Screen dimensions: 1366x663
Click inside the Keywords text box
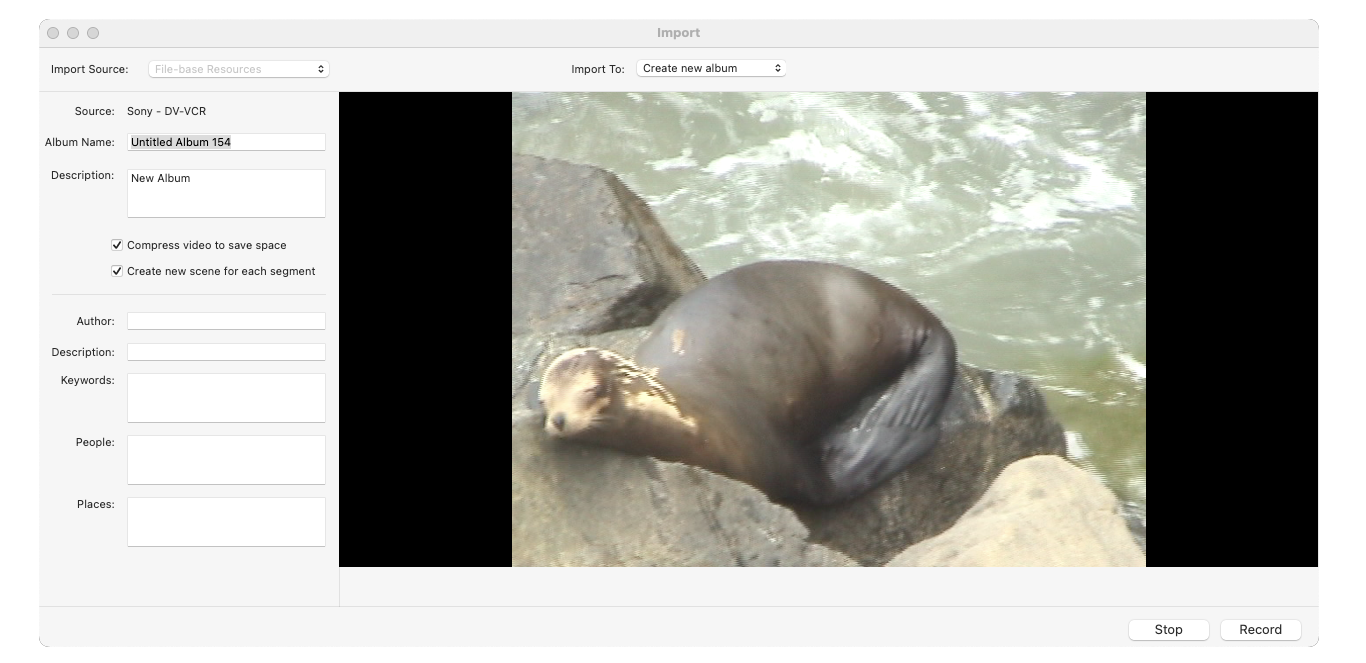225,397
